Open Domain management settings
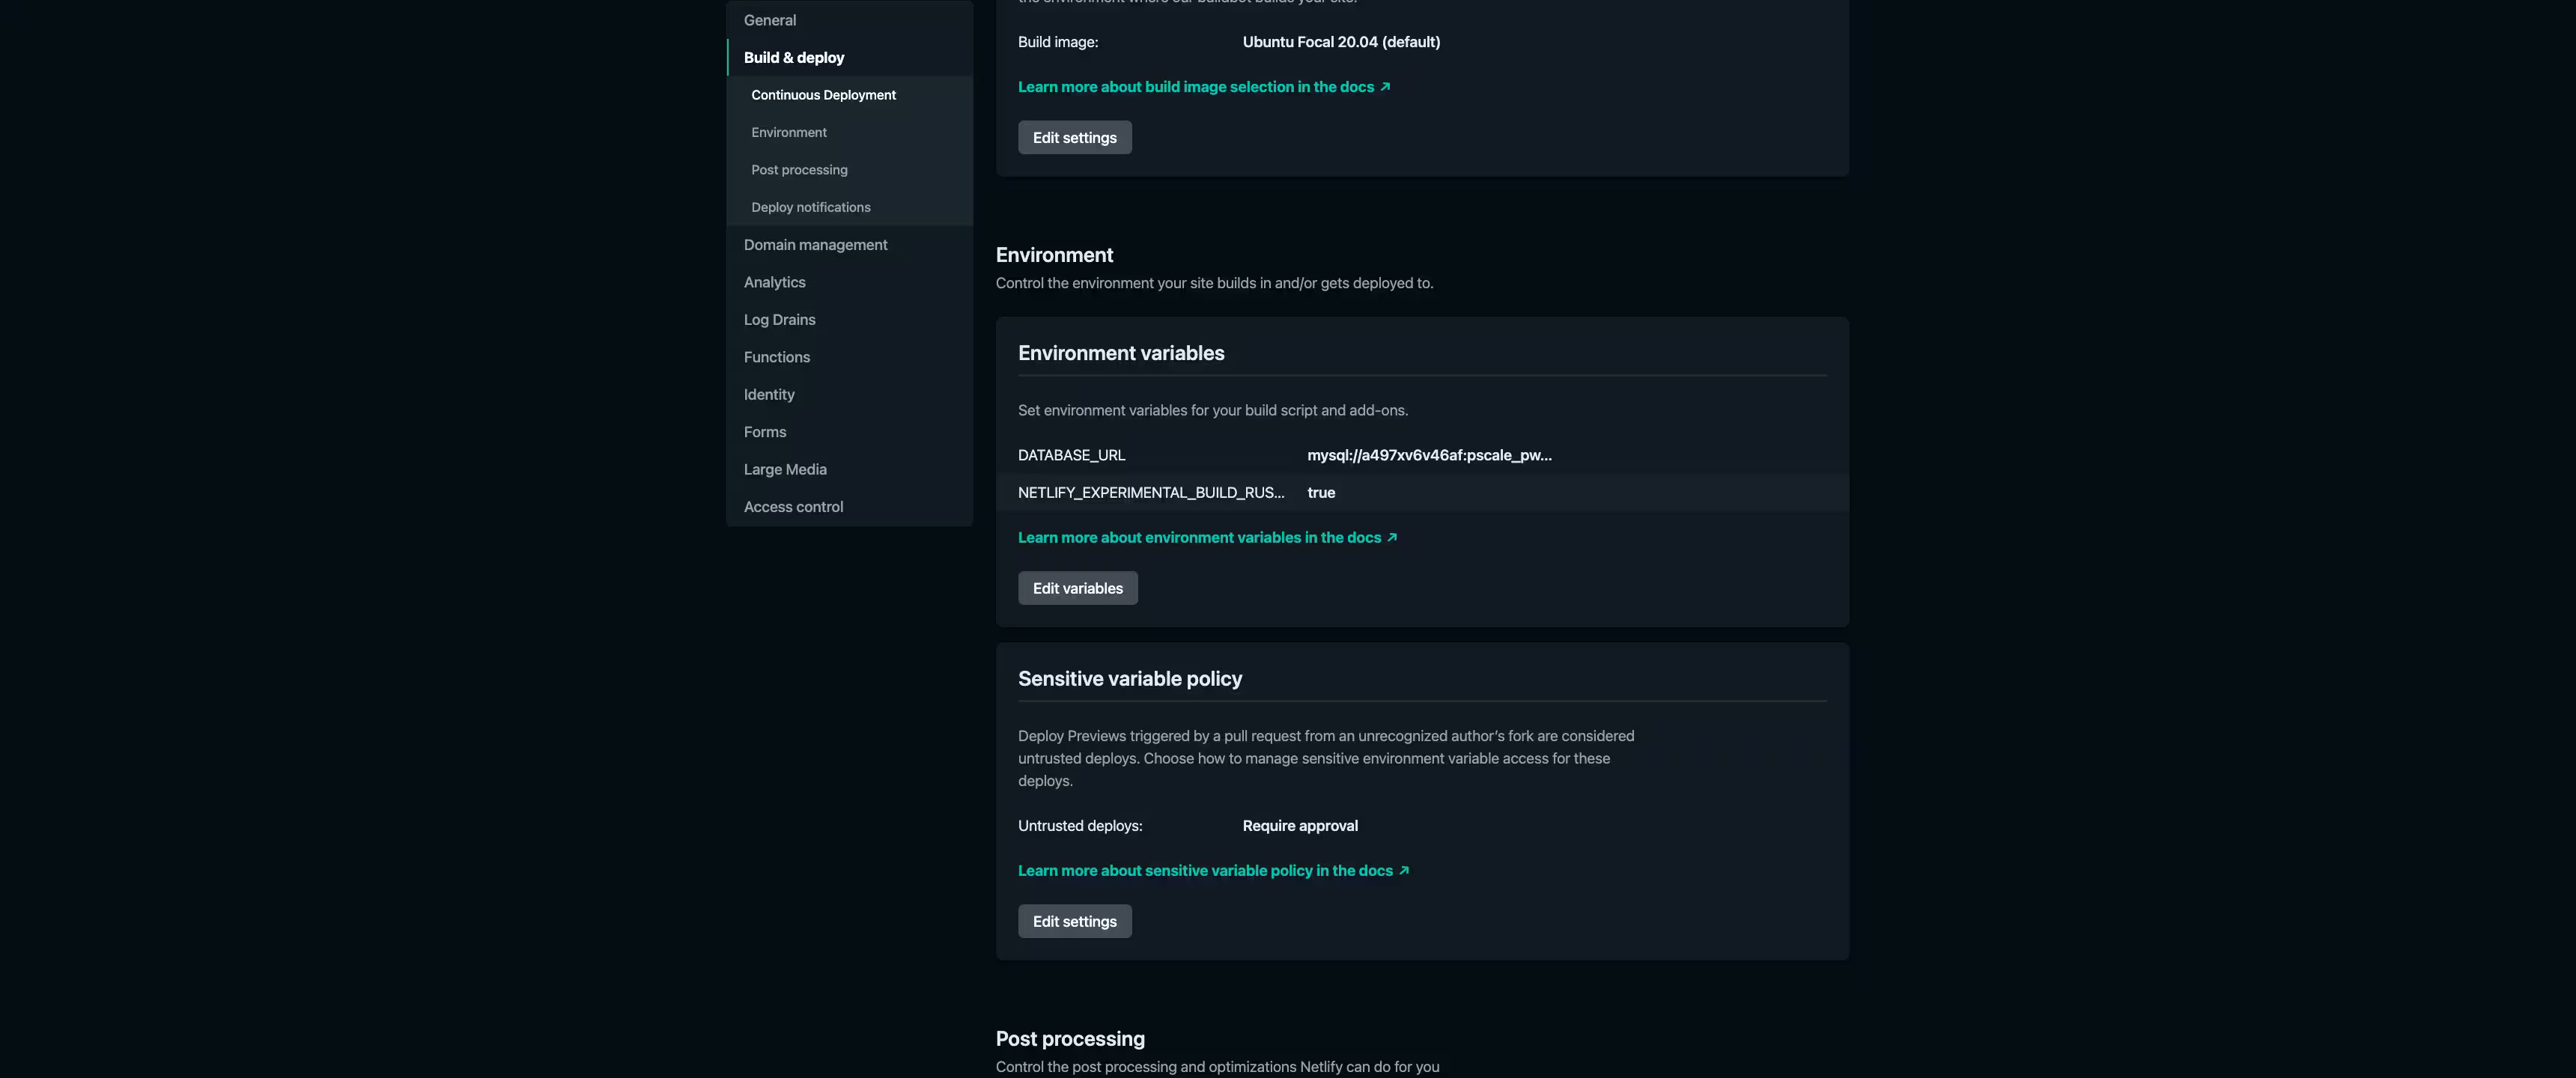Screen dimensions: 2576x1078 pos(815,245)
